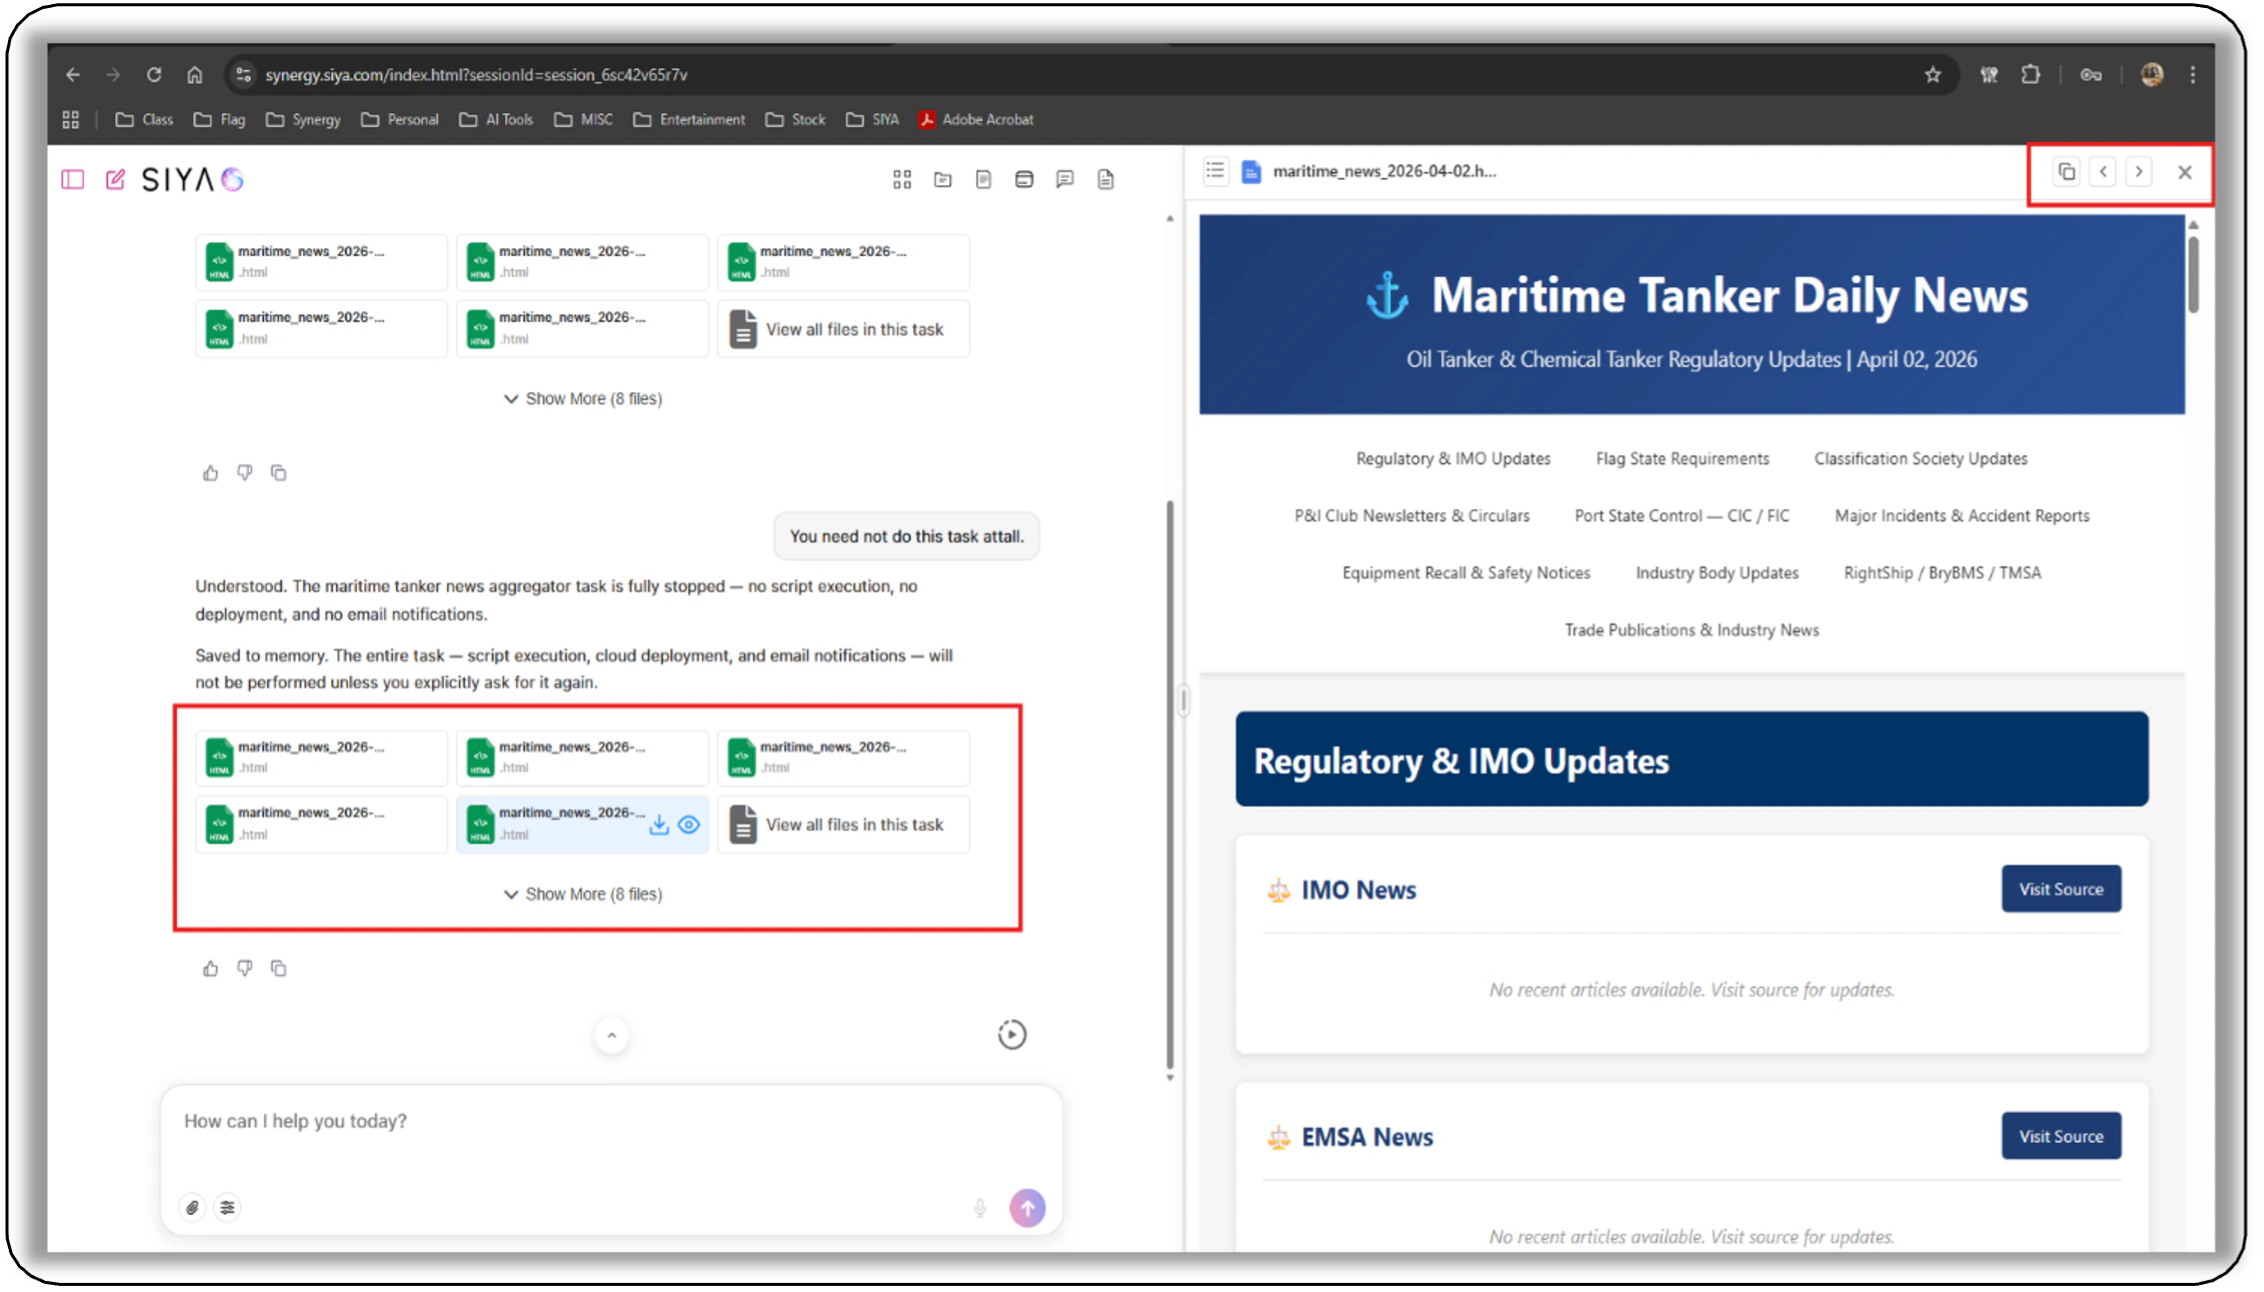The image size is (2264, 1292).
Task: Jump to Regulatory & IMO Updates section
Action: click(x=1453, y=459)
